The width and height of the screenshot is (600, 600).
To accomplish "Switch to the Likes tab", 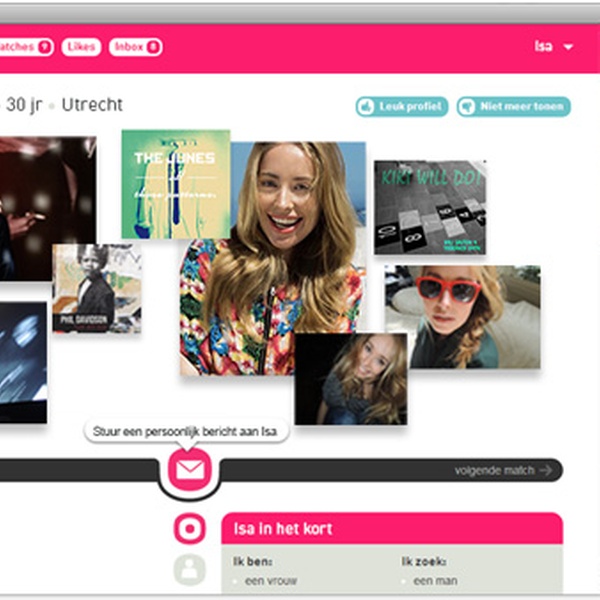I will pyautogui.click(x=81, y=47).
